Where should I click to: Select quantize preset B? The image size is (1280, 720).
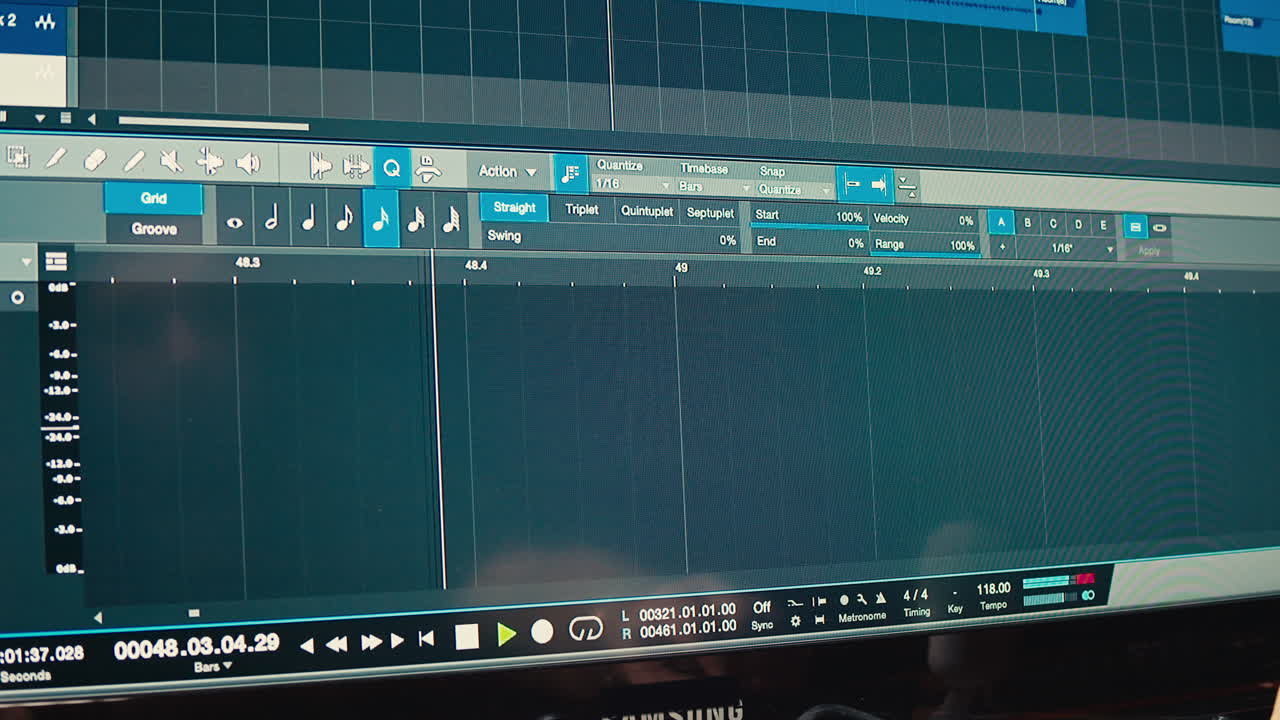click(1027, 224)
